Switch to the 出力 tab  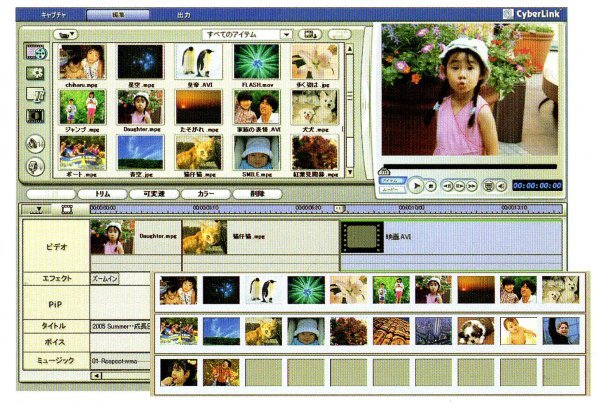pyautogui.click(x=184, y=15)
